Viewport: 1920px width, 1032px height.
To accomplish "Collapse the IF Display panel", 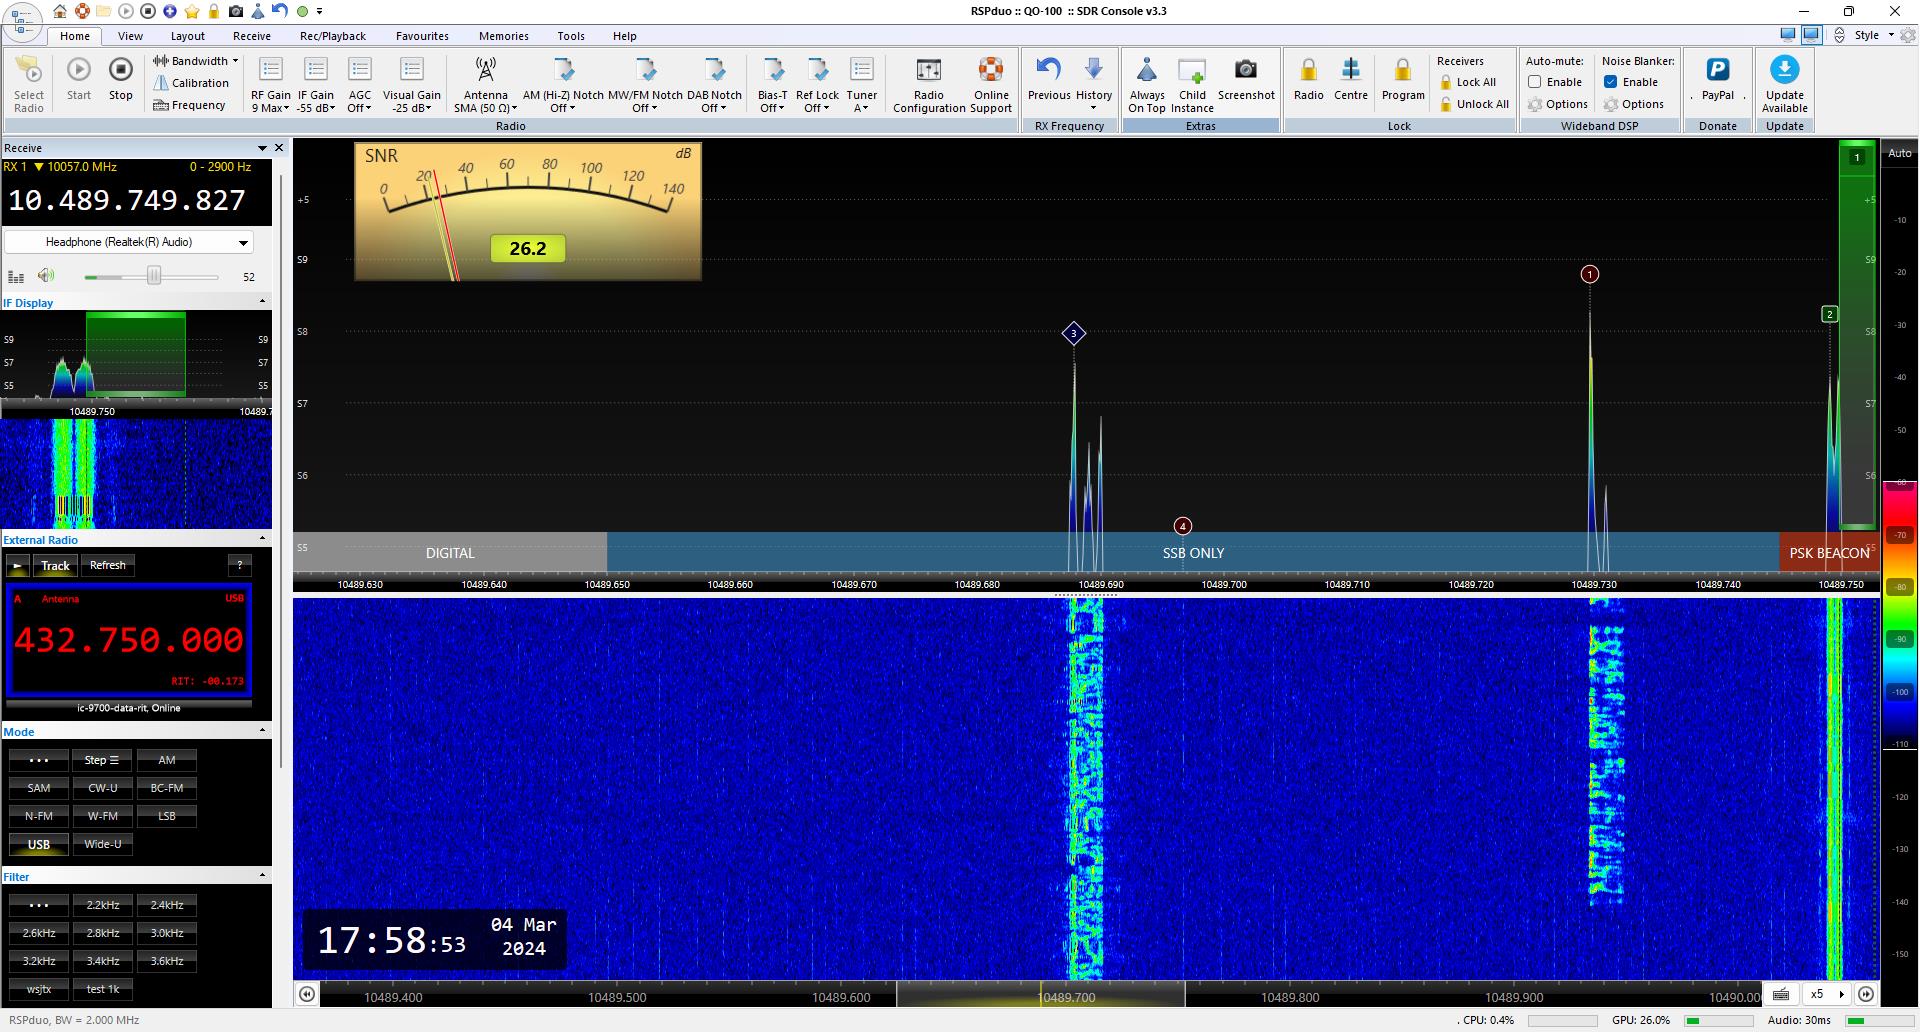I will click(x=262, y=302).
